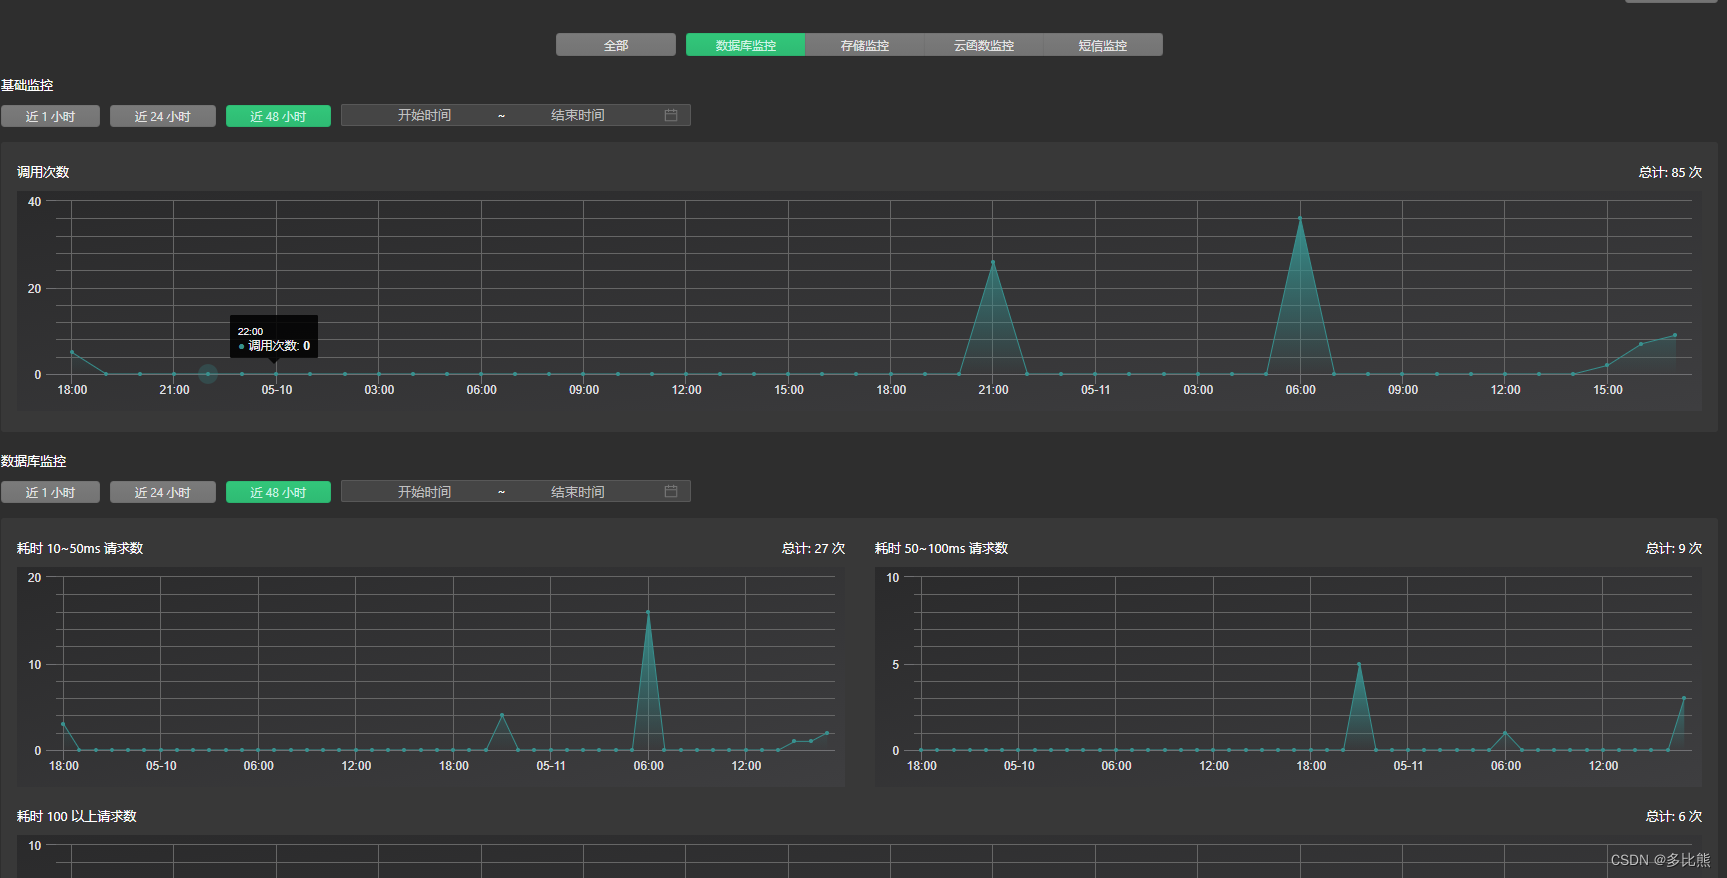Screen dimensions: 1727x878
Task: Click the 数据库监控 section heading
Action: [33, 461]
